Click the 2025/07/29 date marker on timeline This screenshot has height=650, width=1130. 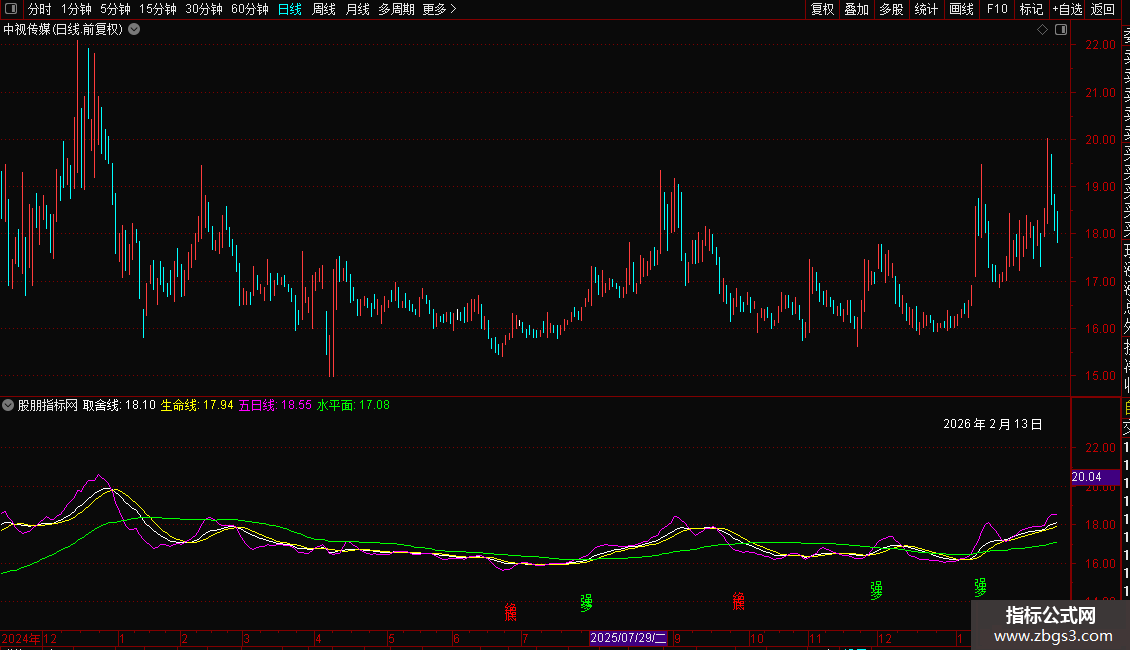[629, 638]
